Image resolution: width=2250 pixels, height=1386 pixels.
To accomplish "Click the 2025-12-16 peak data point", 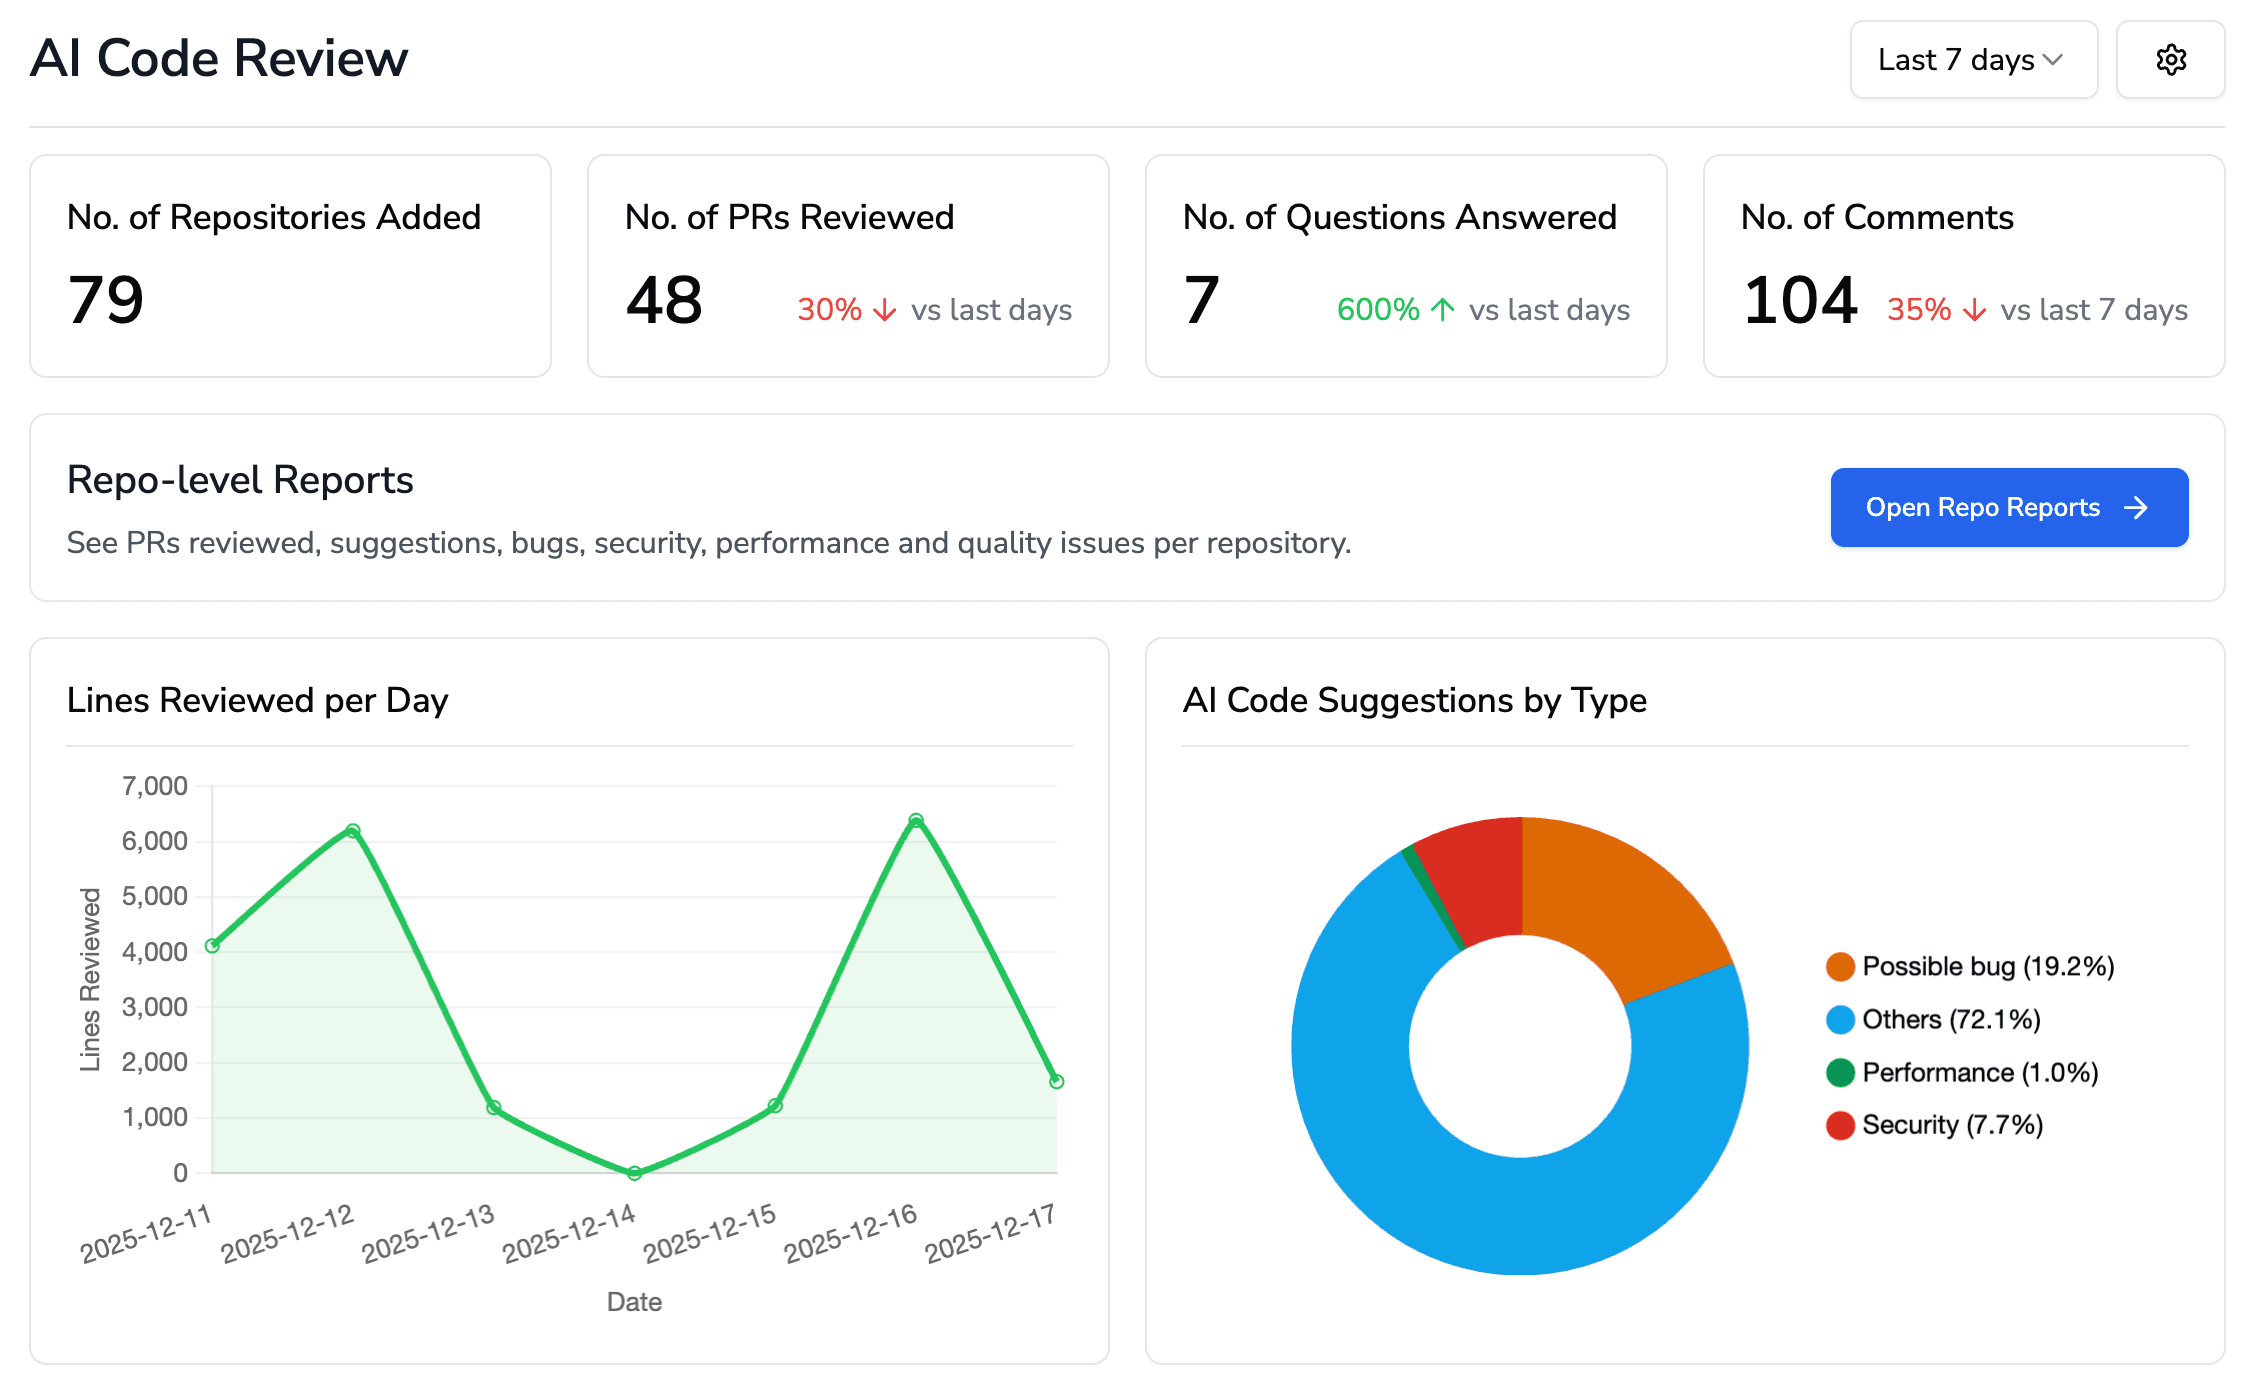I will tap(916, 821).
